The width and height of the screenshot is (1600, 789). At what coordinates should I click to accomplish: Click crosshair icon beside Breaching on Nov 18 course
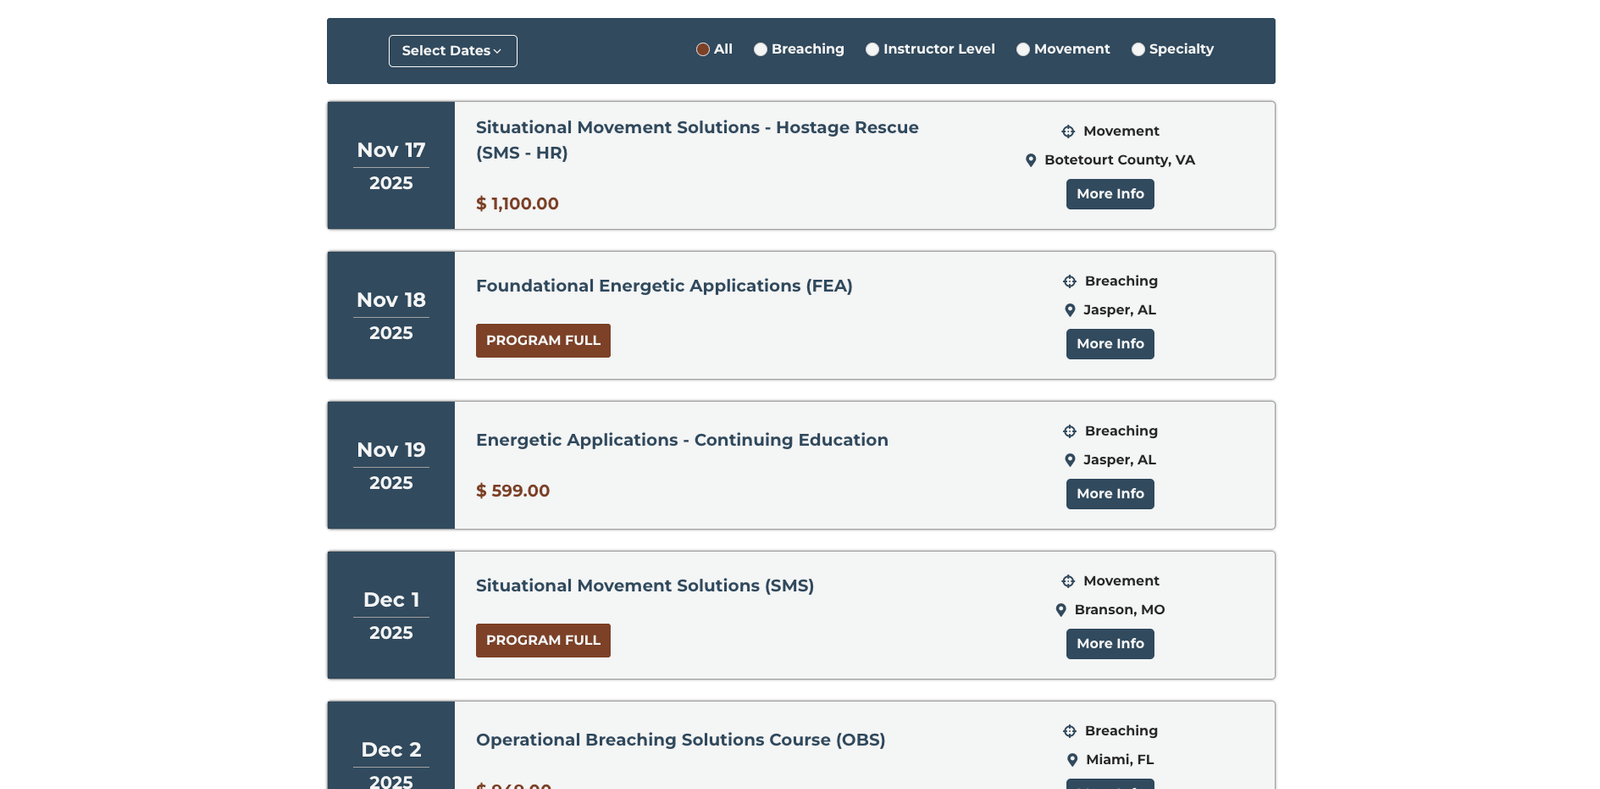tap(1069, 281)
